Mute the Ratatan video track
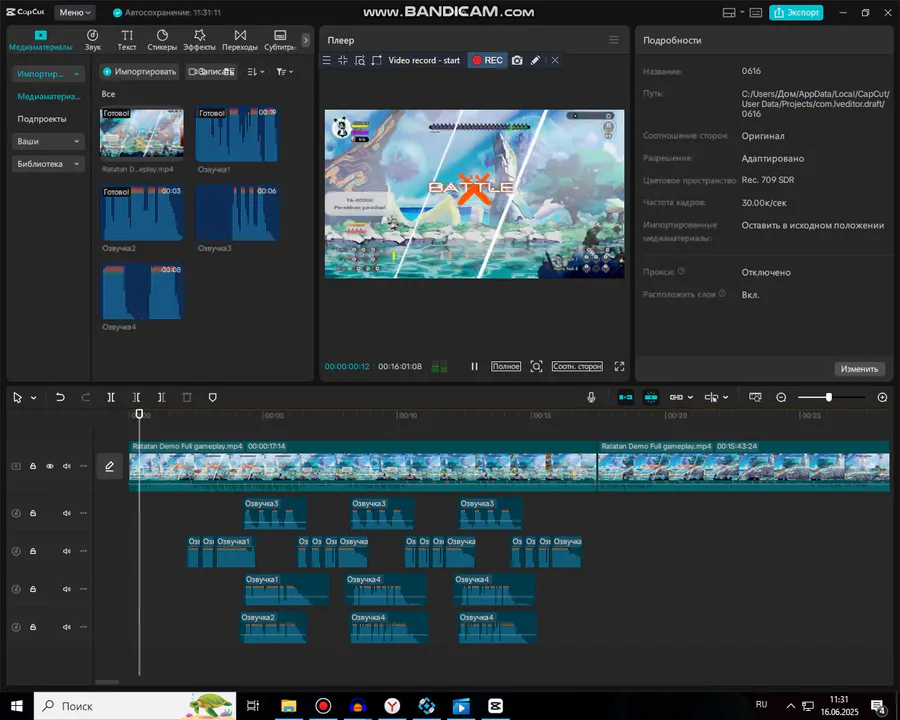Image resolution: width=900 pixels, height=720 pixels. pos(67,466)
